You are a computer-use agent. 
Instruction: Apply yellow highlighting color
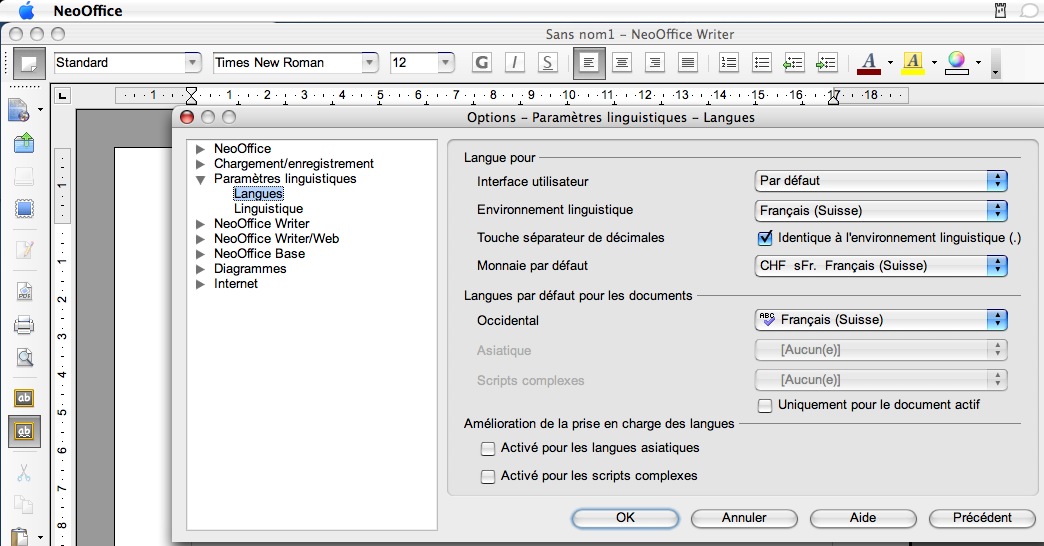tap(913, 63)
